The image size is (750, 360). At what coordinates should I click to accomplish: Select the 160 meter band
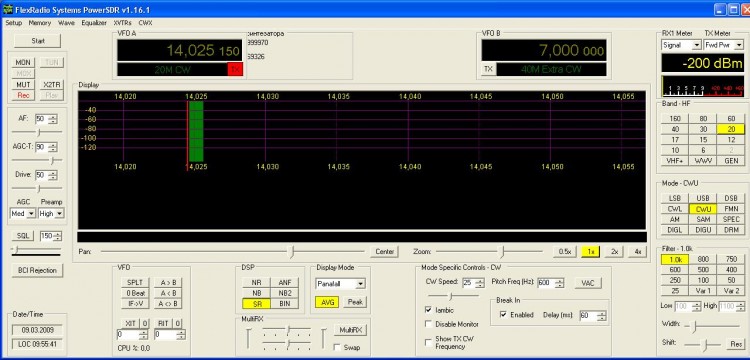click(675, 119)
